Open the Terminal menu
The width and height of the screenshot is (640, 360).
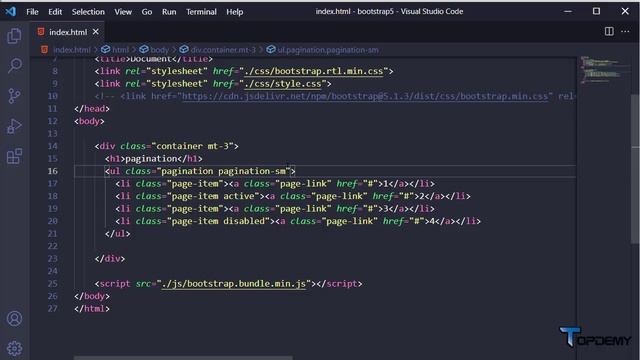pos(201,12)
